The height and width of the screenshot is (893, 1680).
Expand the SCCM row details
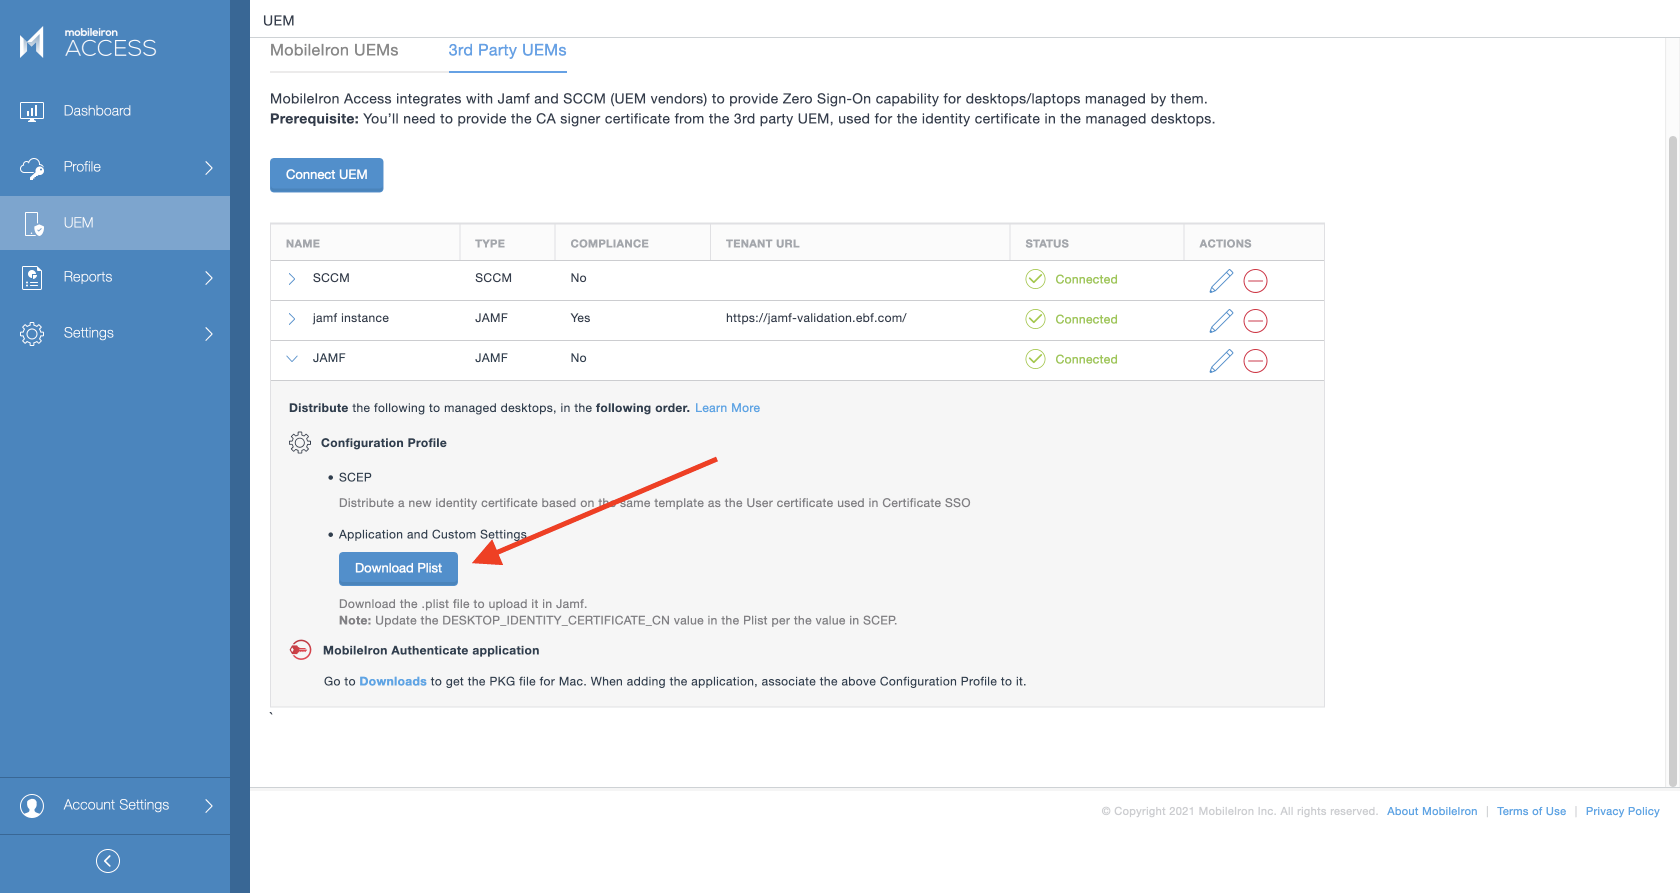[292, 279]
